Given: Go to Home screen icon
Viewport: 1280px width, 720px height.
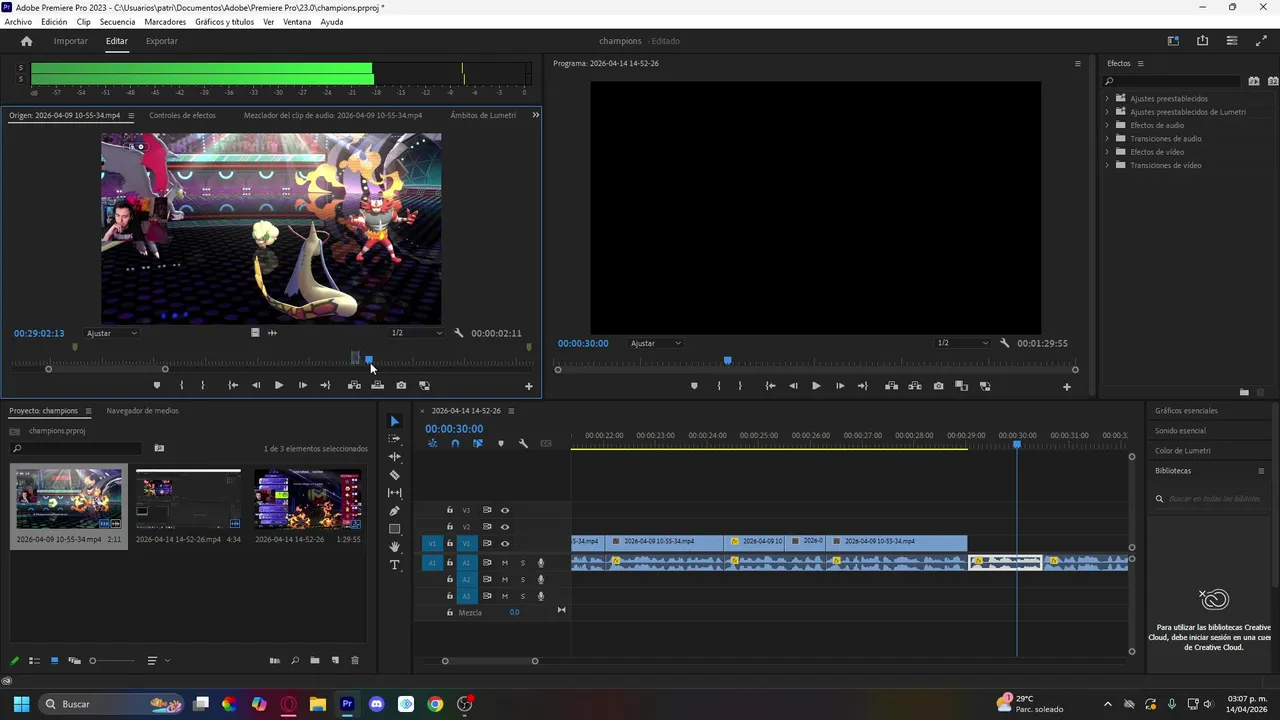Looking at the screenshot, I should tap(27, 41).
